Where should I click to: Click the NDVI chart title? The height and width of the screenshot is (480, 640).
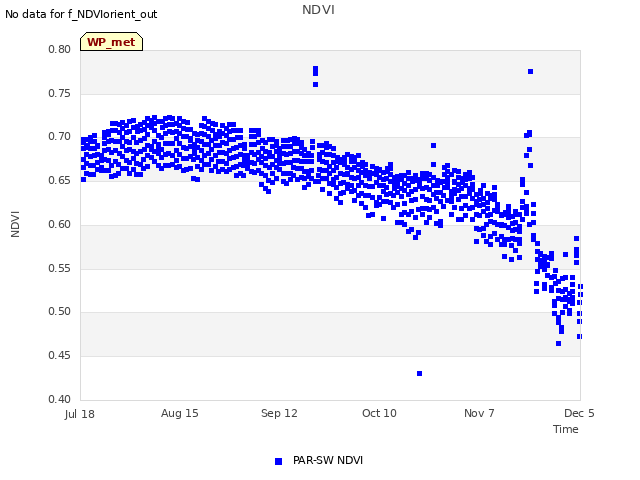point(318,10)
